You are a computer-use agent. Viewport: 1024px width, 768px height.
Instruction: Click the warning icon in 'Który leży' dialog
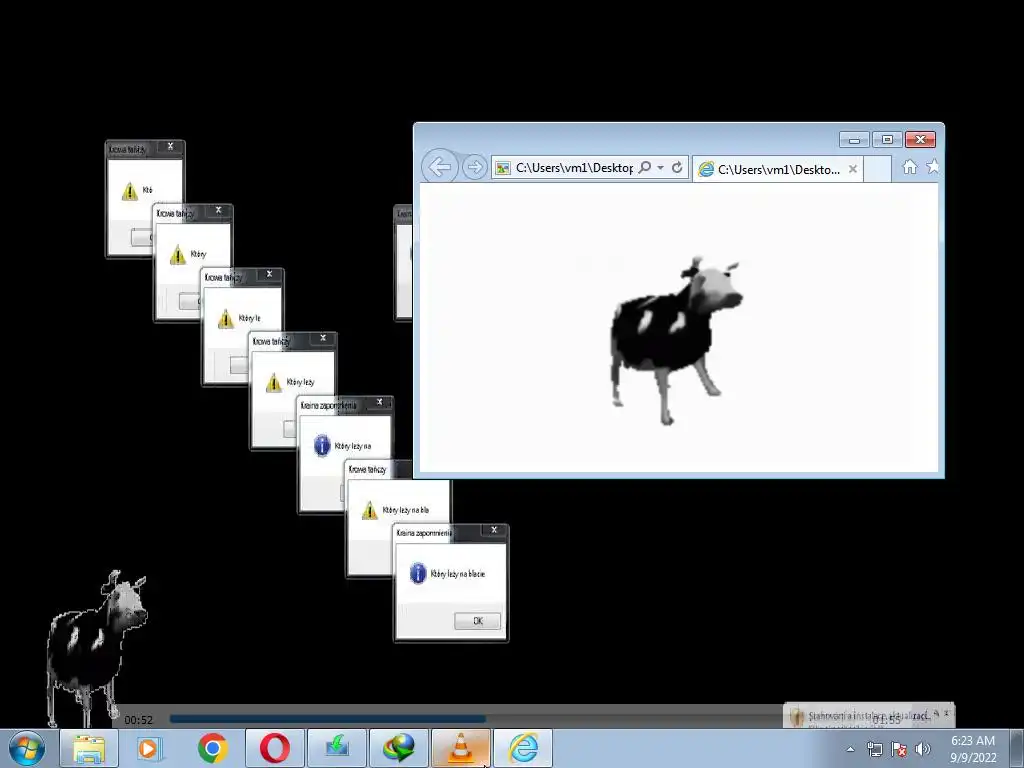click(274, 382)
